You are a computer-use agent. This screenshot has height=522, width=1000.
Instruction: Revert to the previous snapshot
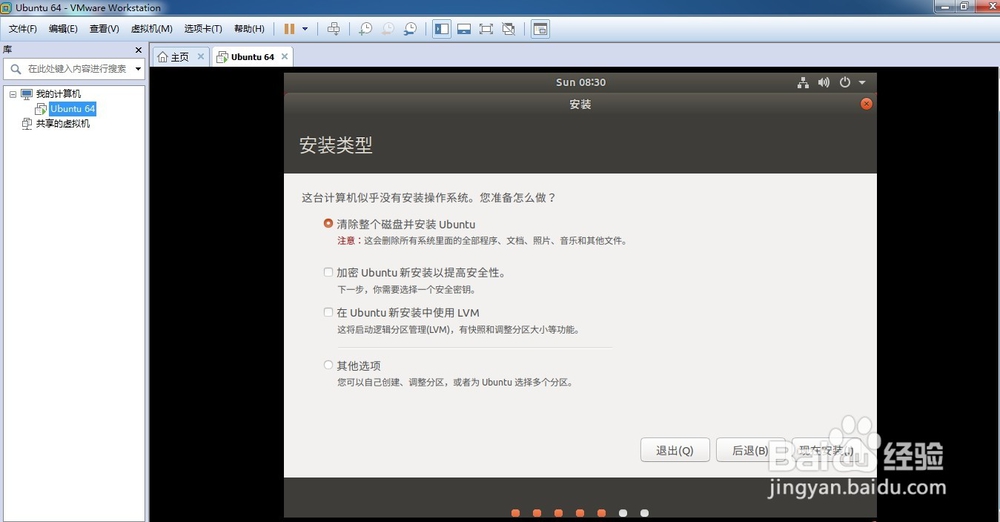point(388,29)
